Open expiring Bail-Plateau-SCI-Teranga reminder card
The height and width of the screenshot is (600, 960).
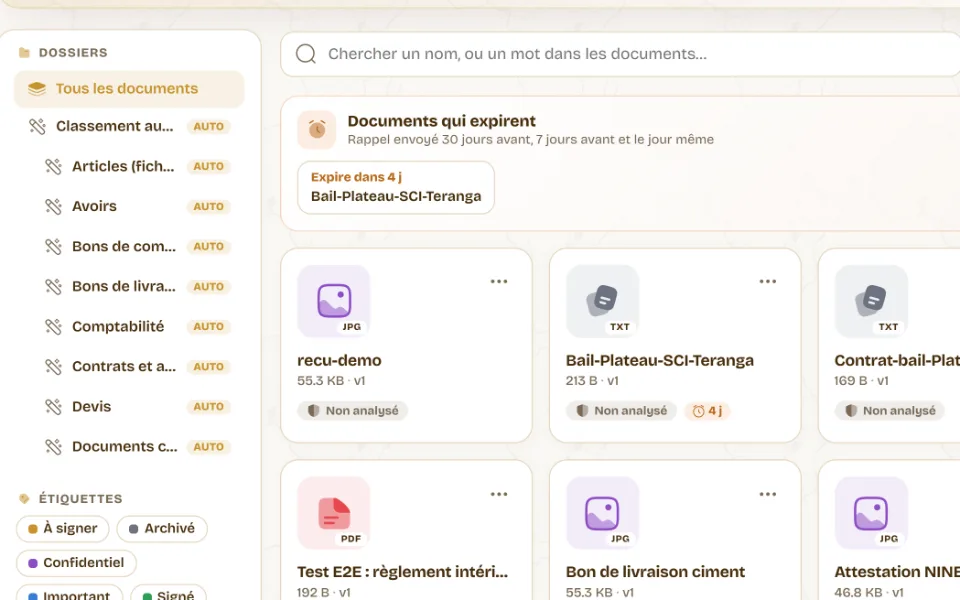tap(396, 187)
